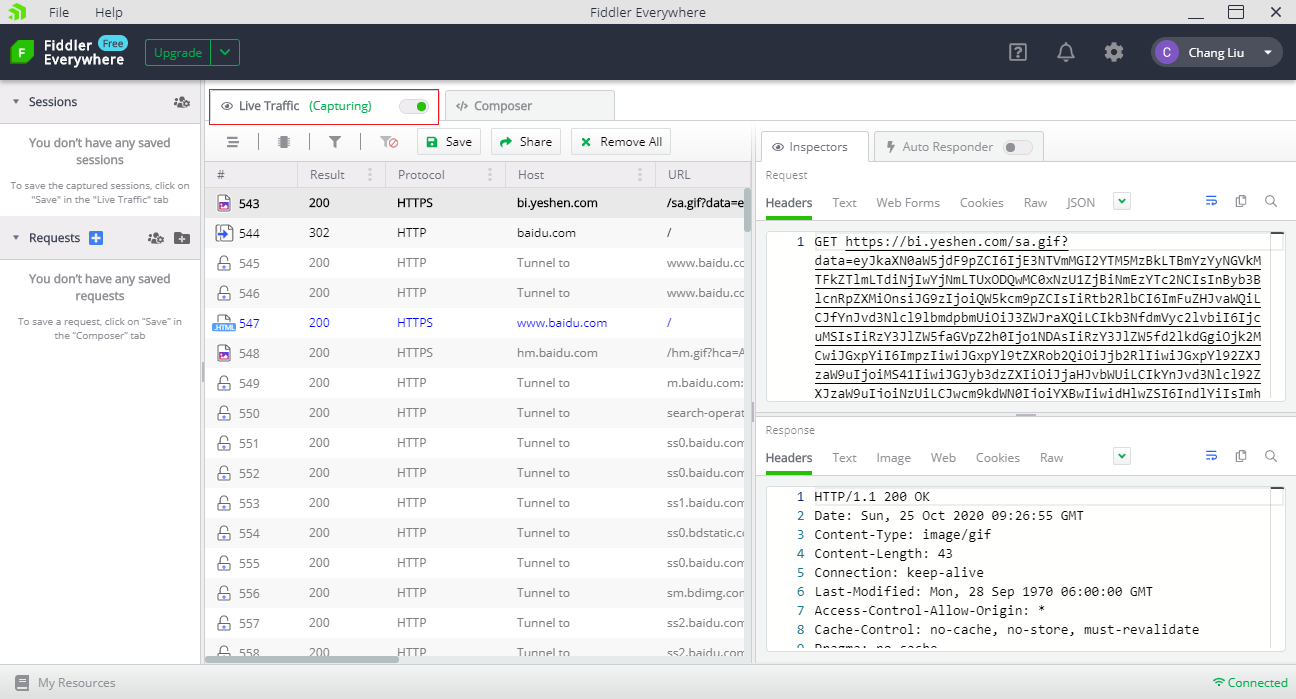
Task: Click the share sessions people icon
Action: tap(181, 102)
